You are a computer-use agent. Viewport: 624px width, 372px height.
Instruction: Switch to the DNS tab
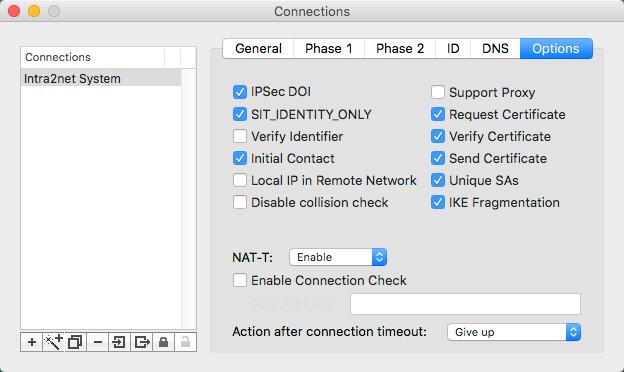click(x=495, y=49)
